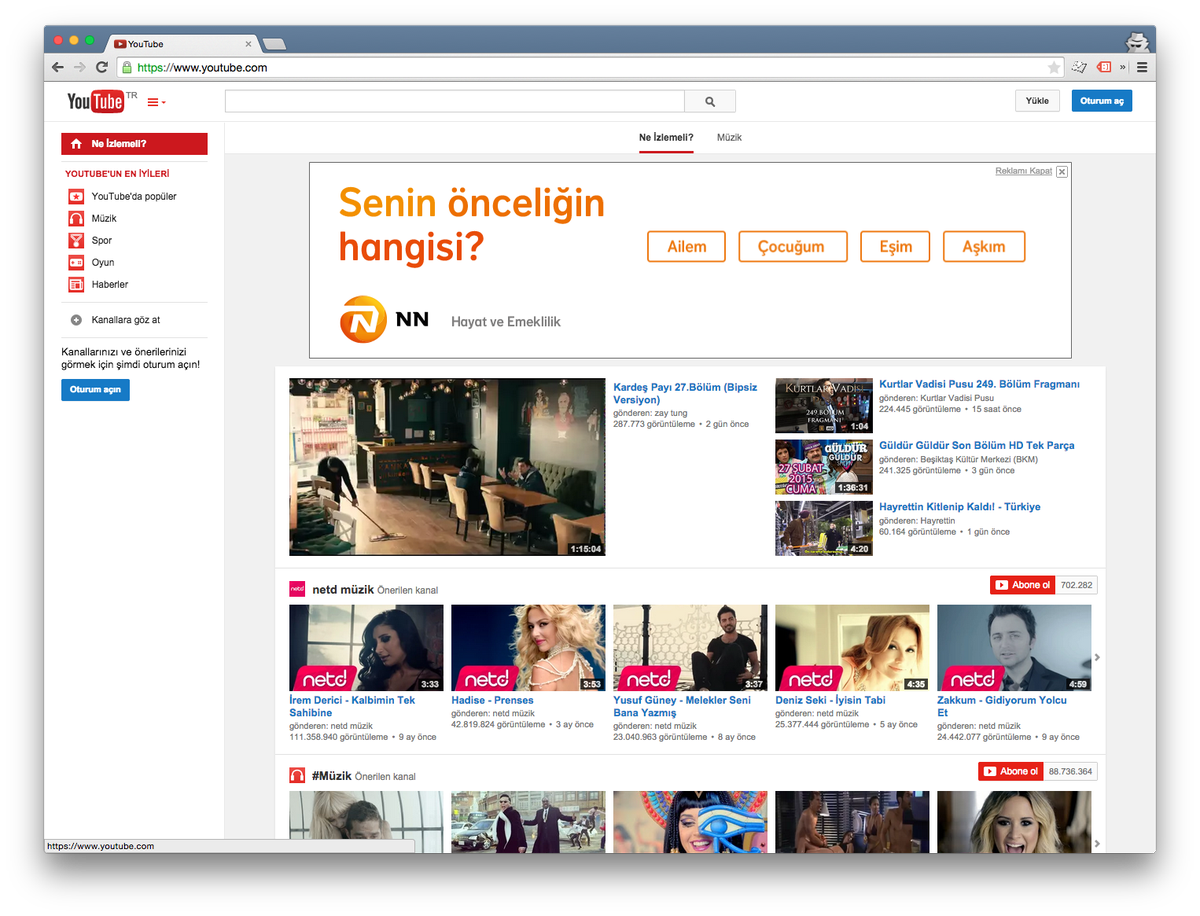Open Güldür Güldür Son Bölüm title link

pos(977,445)
